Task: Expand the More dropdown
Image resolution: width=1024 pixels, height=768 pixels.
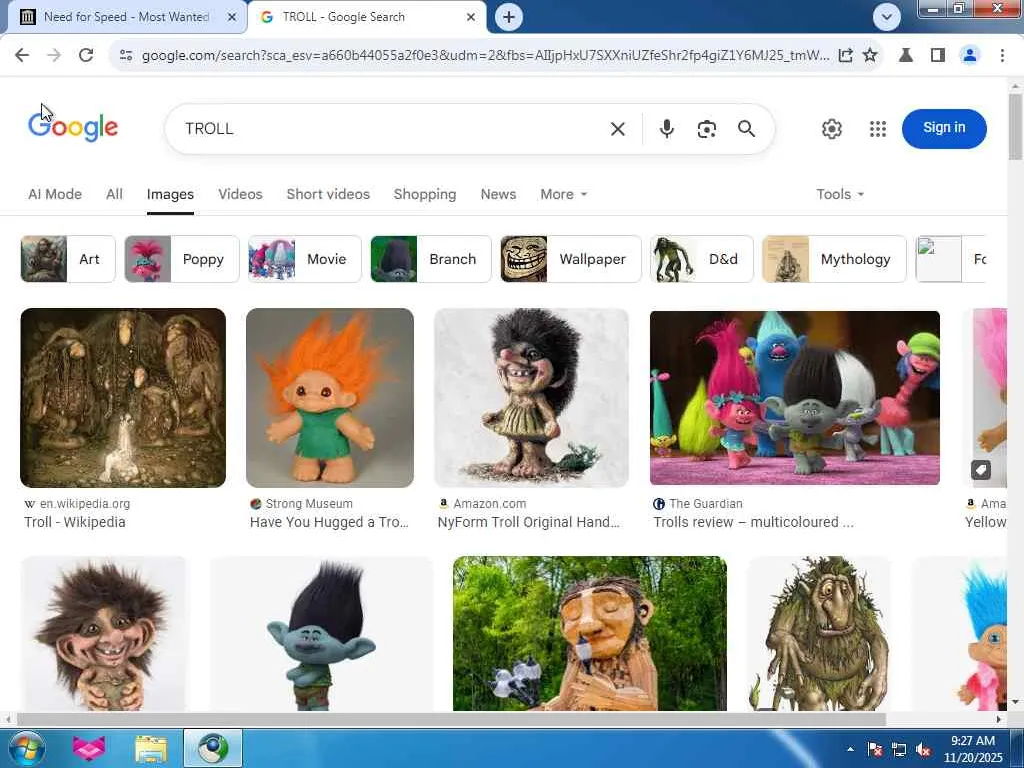Action: 563,194
